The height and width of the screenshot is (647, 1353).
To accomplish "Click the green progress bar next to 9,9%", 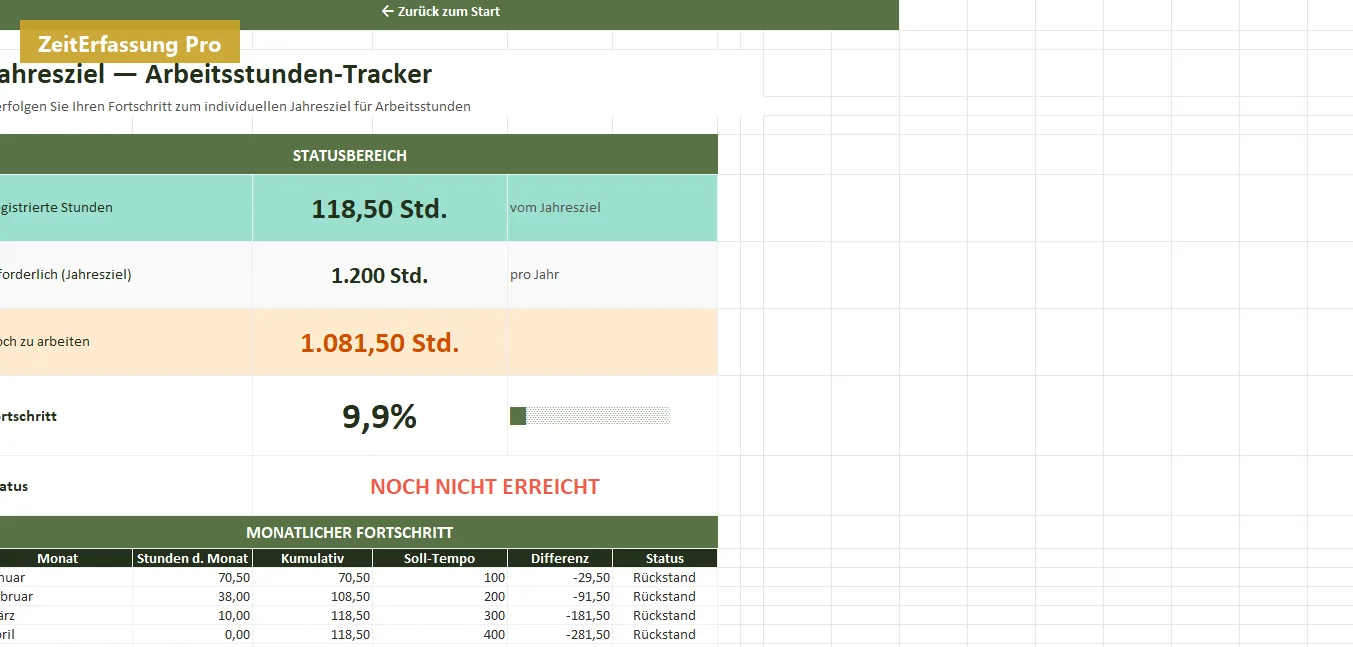I will coord(590,416).
